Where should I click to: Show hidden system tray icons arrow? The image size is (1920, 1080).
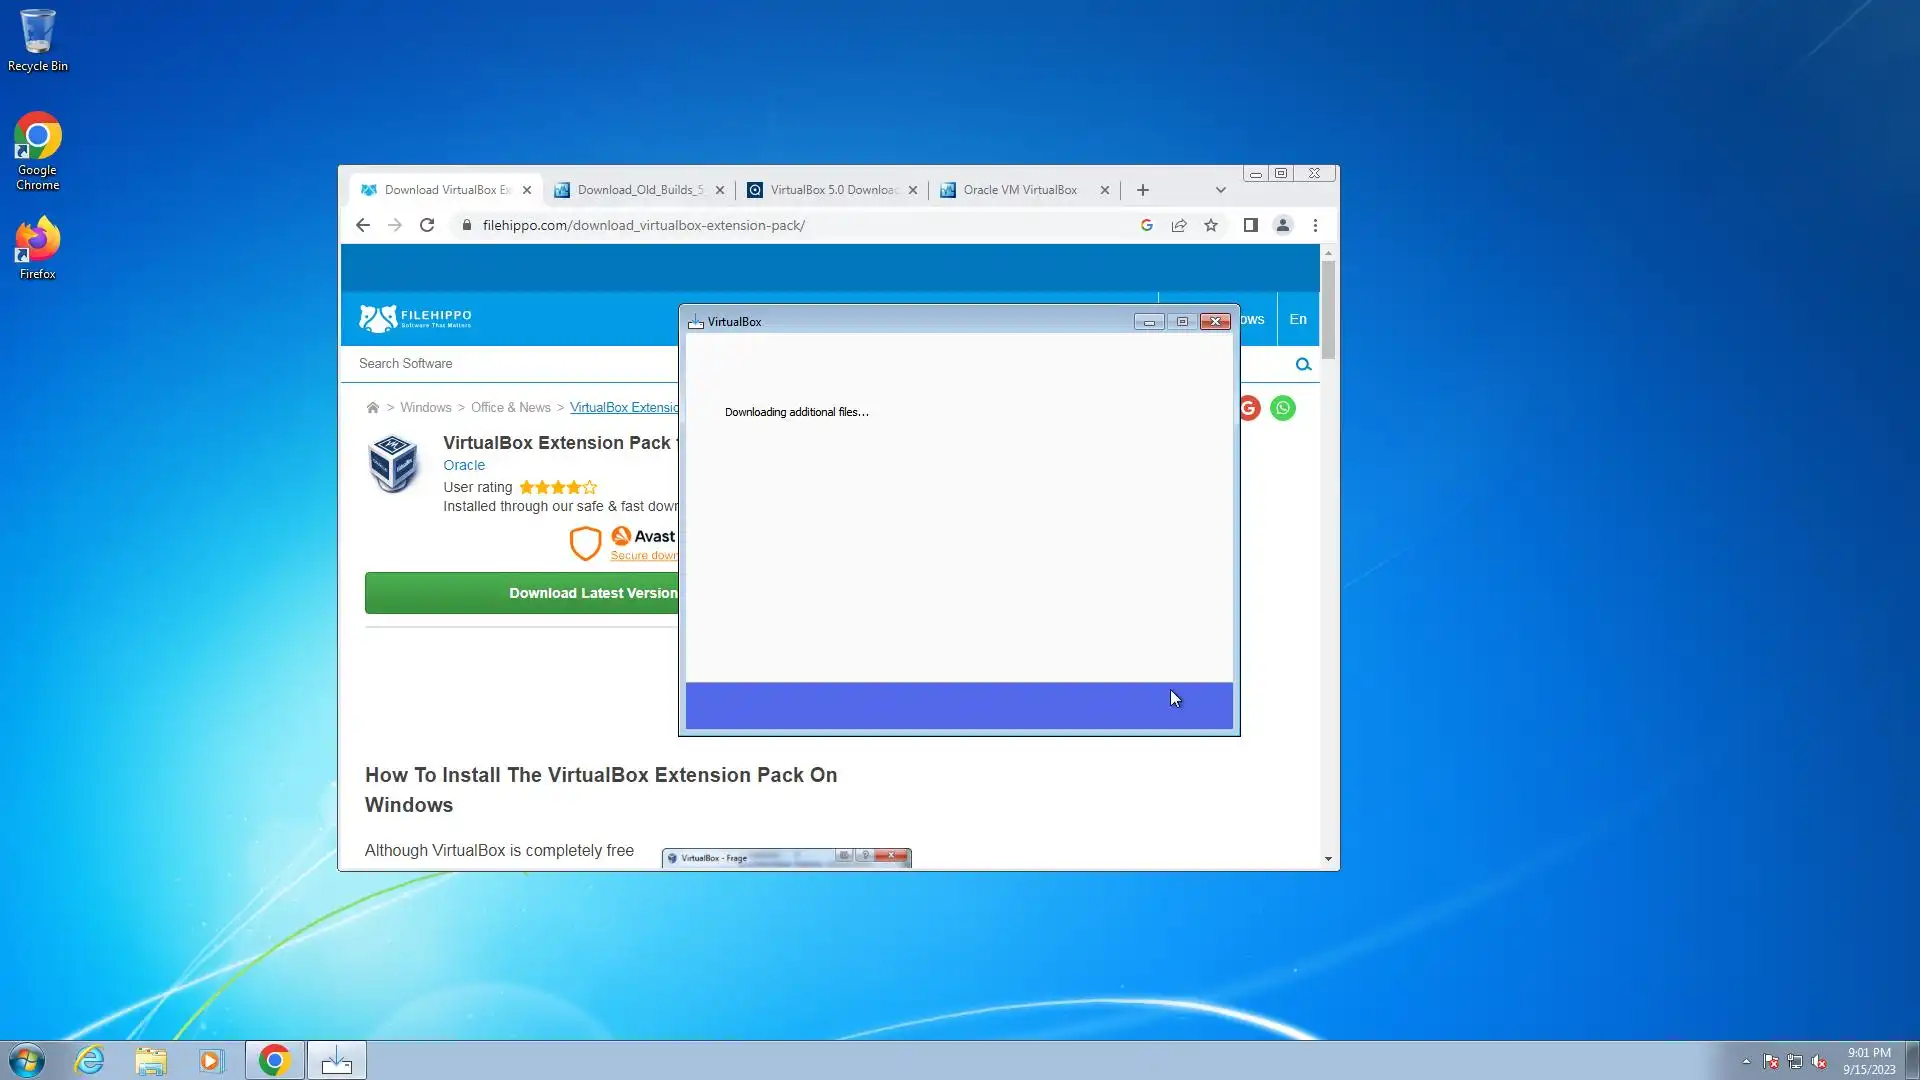click(1746, 1061)
